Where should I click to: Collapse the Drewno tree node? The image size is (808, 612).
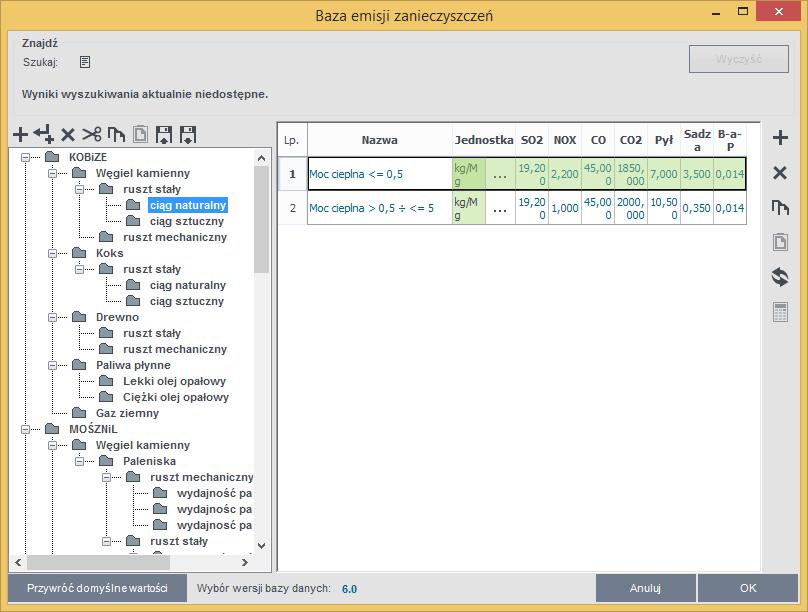(52, 317)
